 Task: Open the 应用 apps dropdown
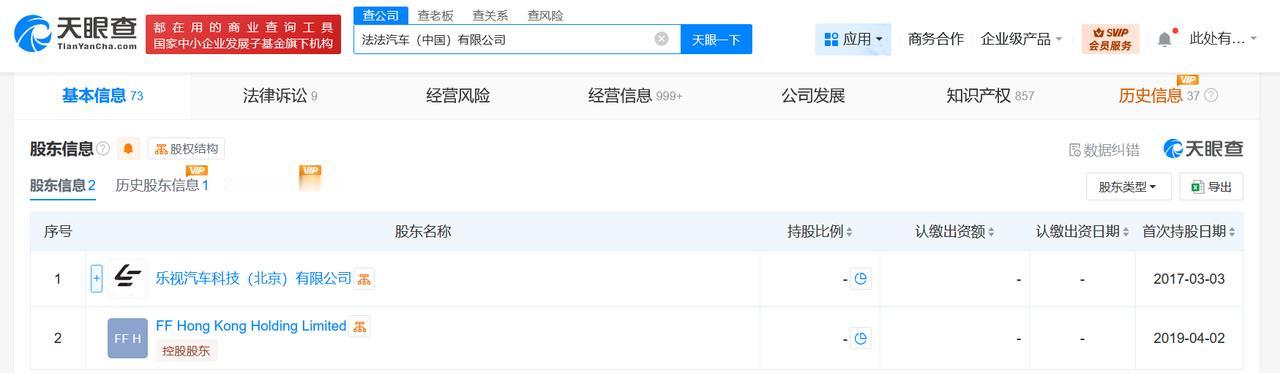(x=853, y=39)
